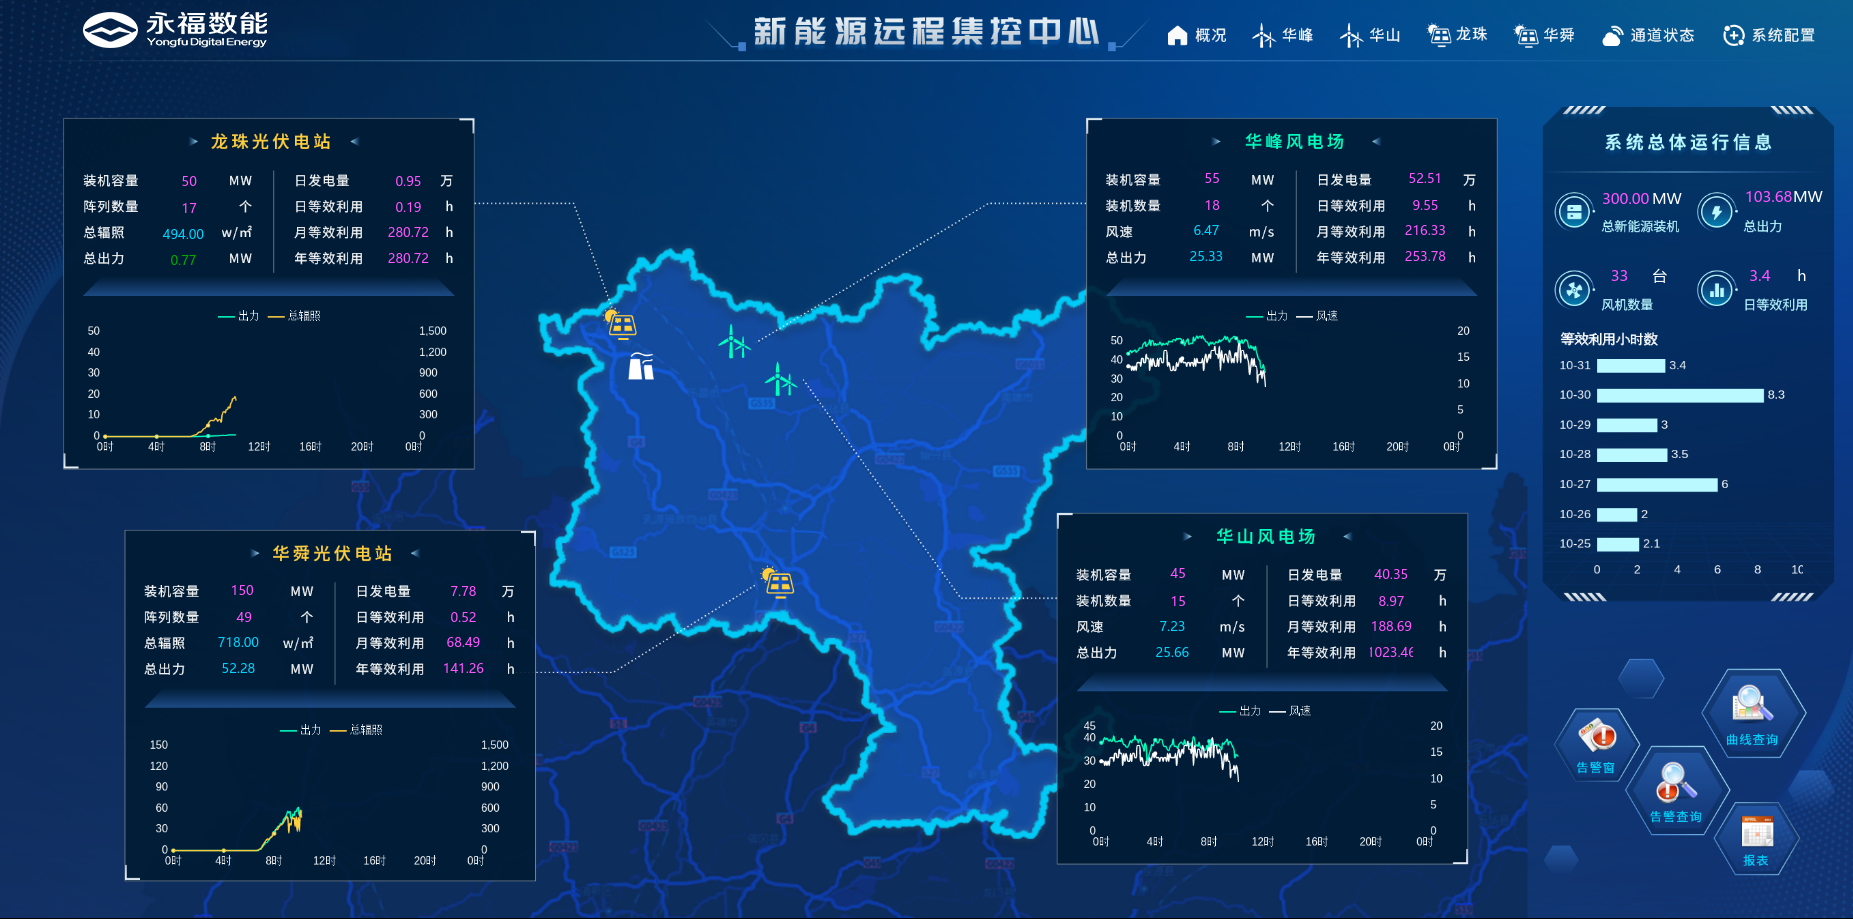Click the 华山风电场 panel title
1853x919 pixels.
point(1265,537)
